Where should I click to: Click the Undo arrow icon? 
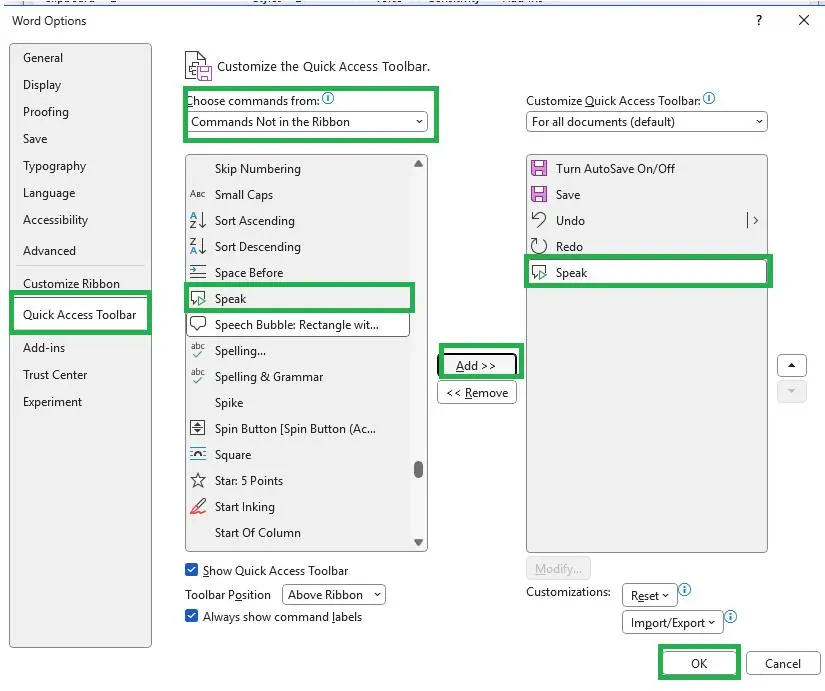click(x=539, y=219)
